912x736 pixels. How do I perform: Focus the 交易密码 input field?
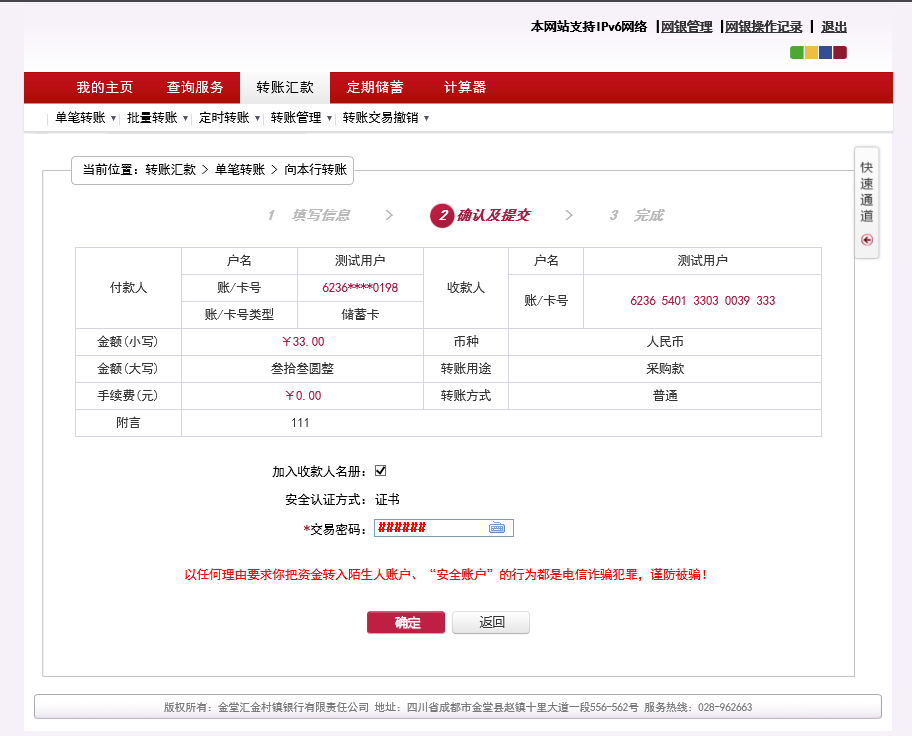(x=430, y=528)
